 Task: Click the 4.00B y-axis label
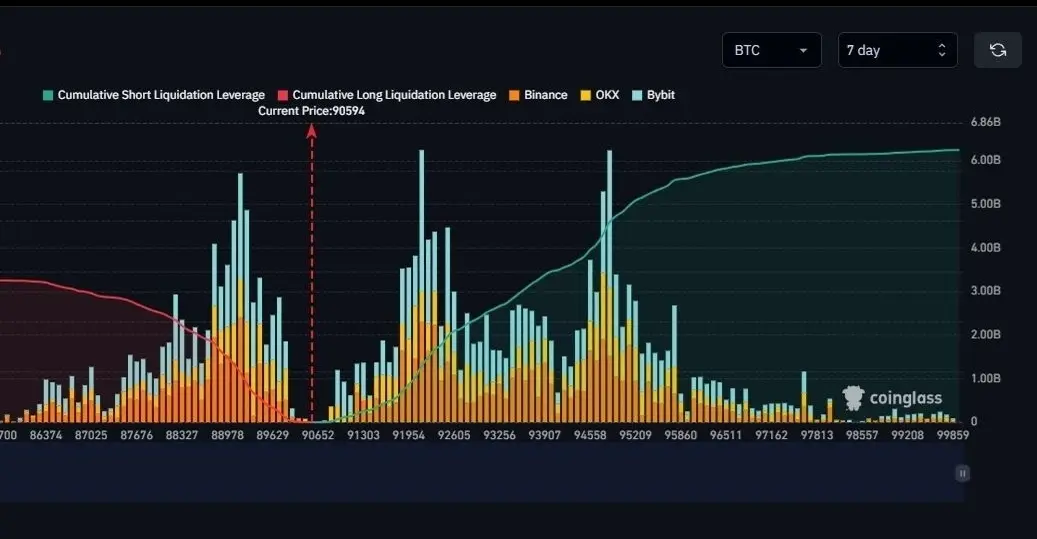click(x=985, y=247)
